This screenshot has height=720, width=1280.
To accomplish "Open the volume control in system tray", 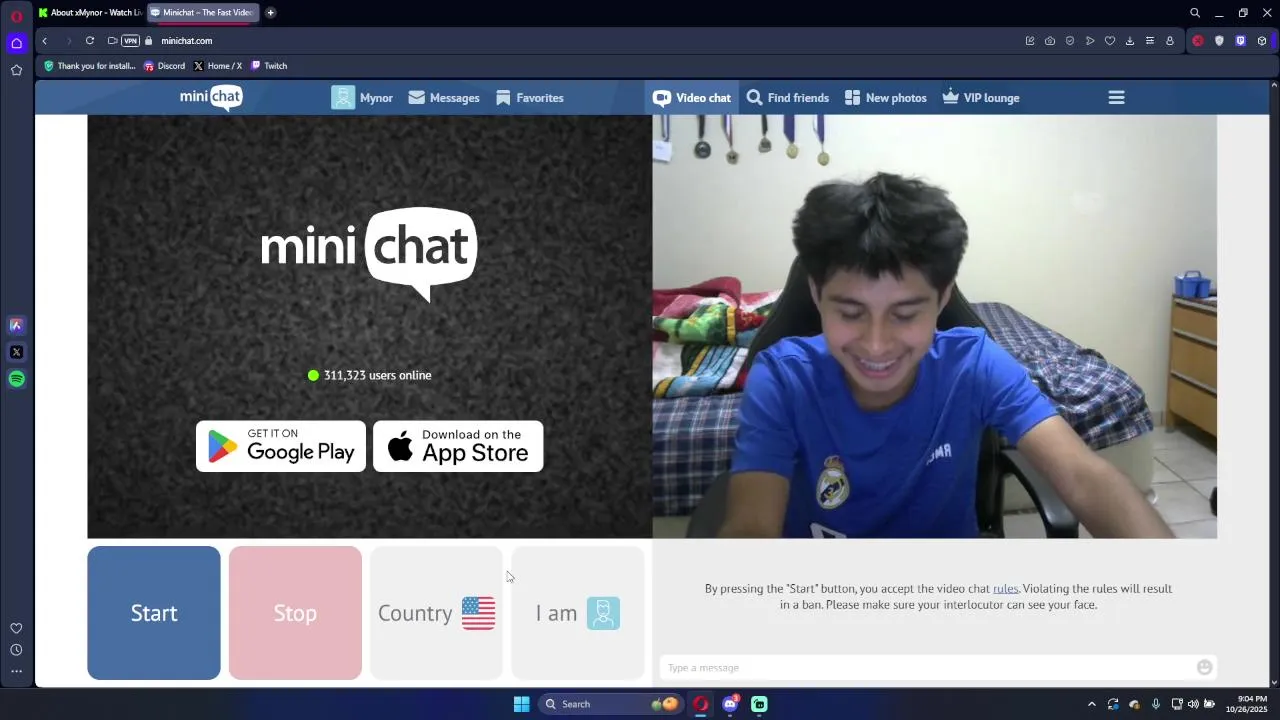I will tap(1193, 704).
